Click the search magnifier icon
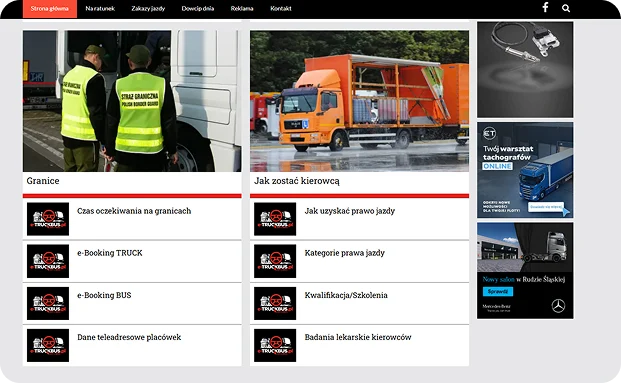This screenshot has width=621, height=383. tap(566, 8)
